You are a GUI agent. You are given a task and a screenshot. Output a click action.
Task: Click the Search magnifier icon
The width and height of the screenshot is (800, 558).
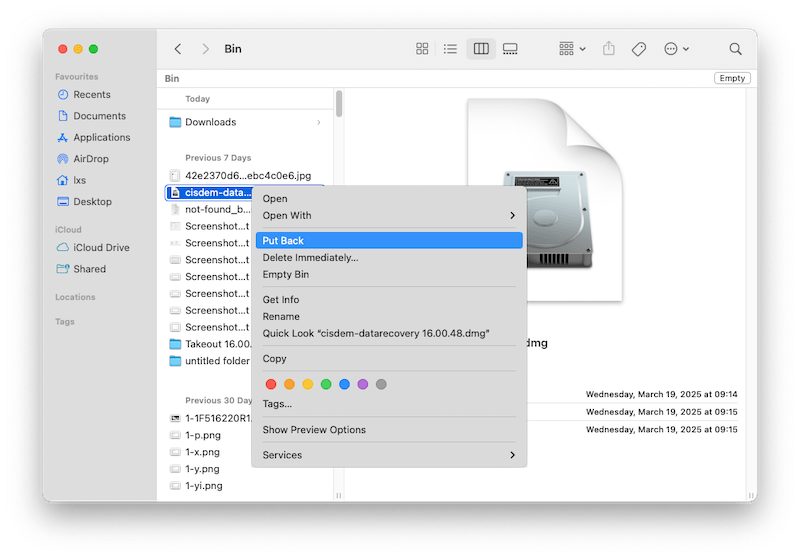click(x=735, y=49)
